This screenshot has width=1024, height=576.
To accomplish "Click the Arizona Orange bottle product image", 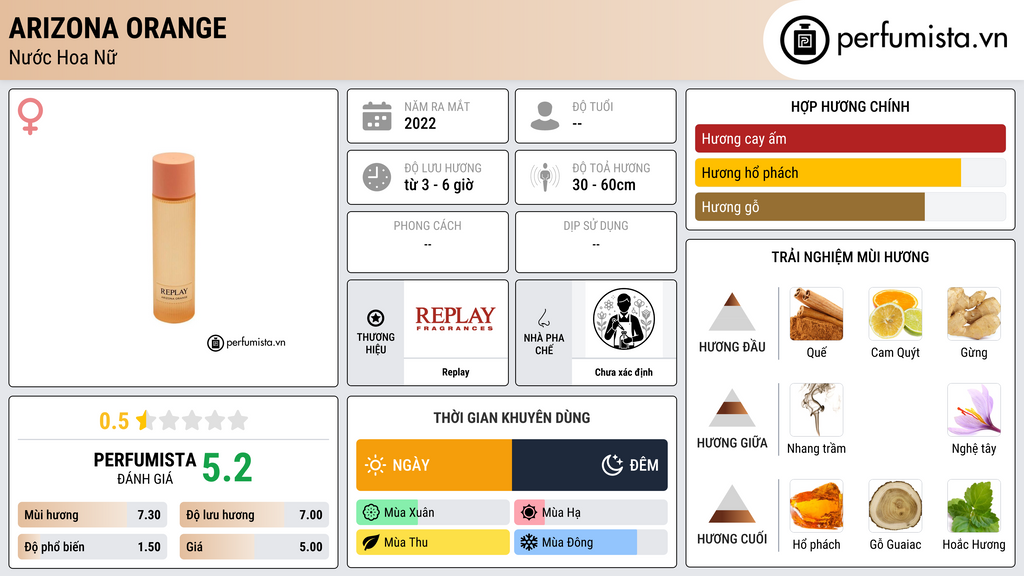I will (x=174, y=238).
